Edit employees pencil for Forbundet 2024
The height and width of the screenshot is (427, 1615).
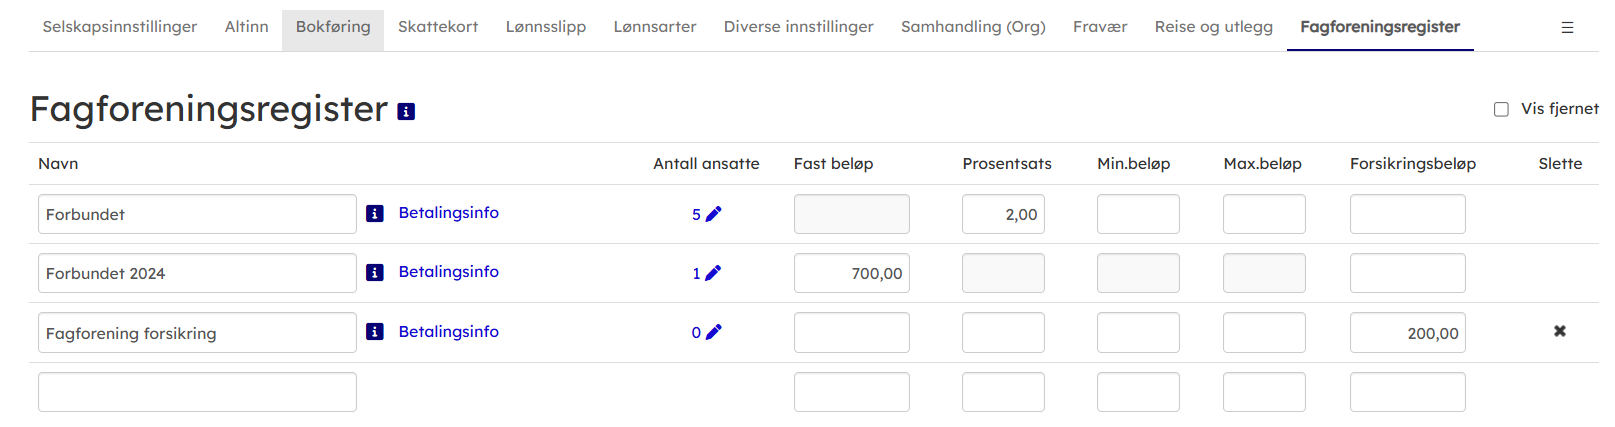click(713, 273)
